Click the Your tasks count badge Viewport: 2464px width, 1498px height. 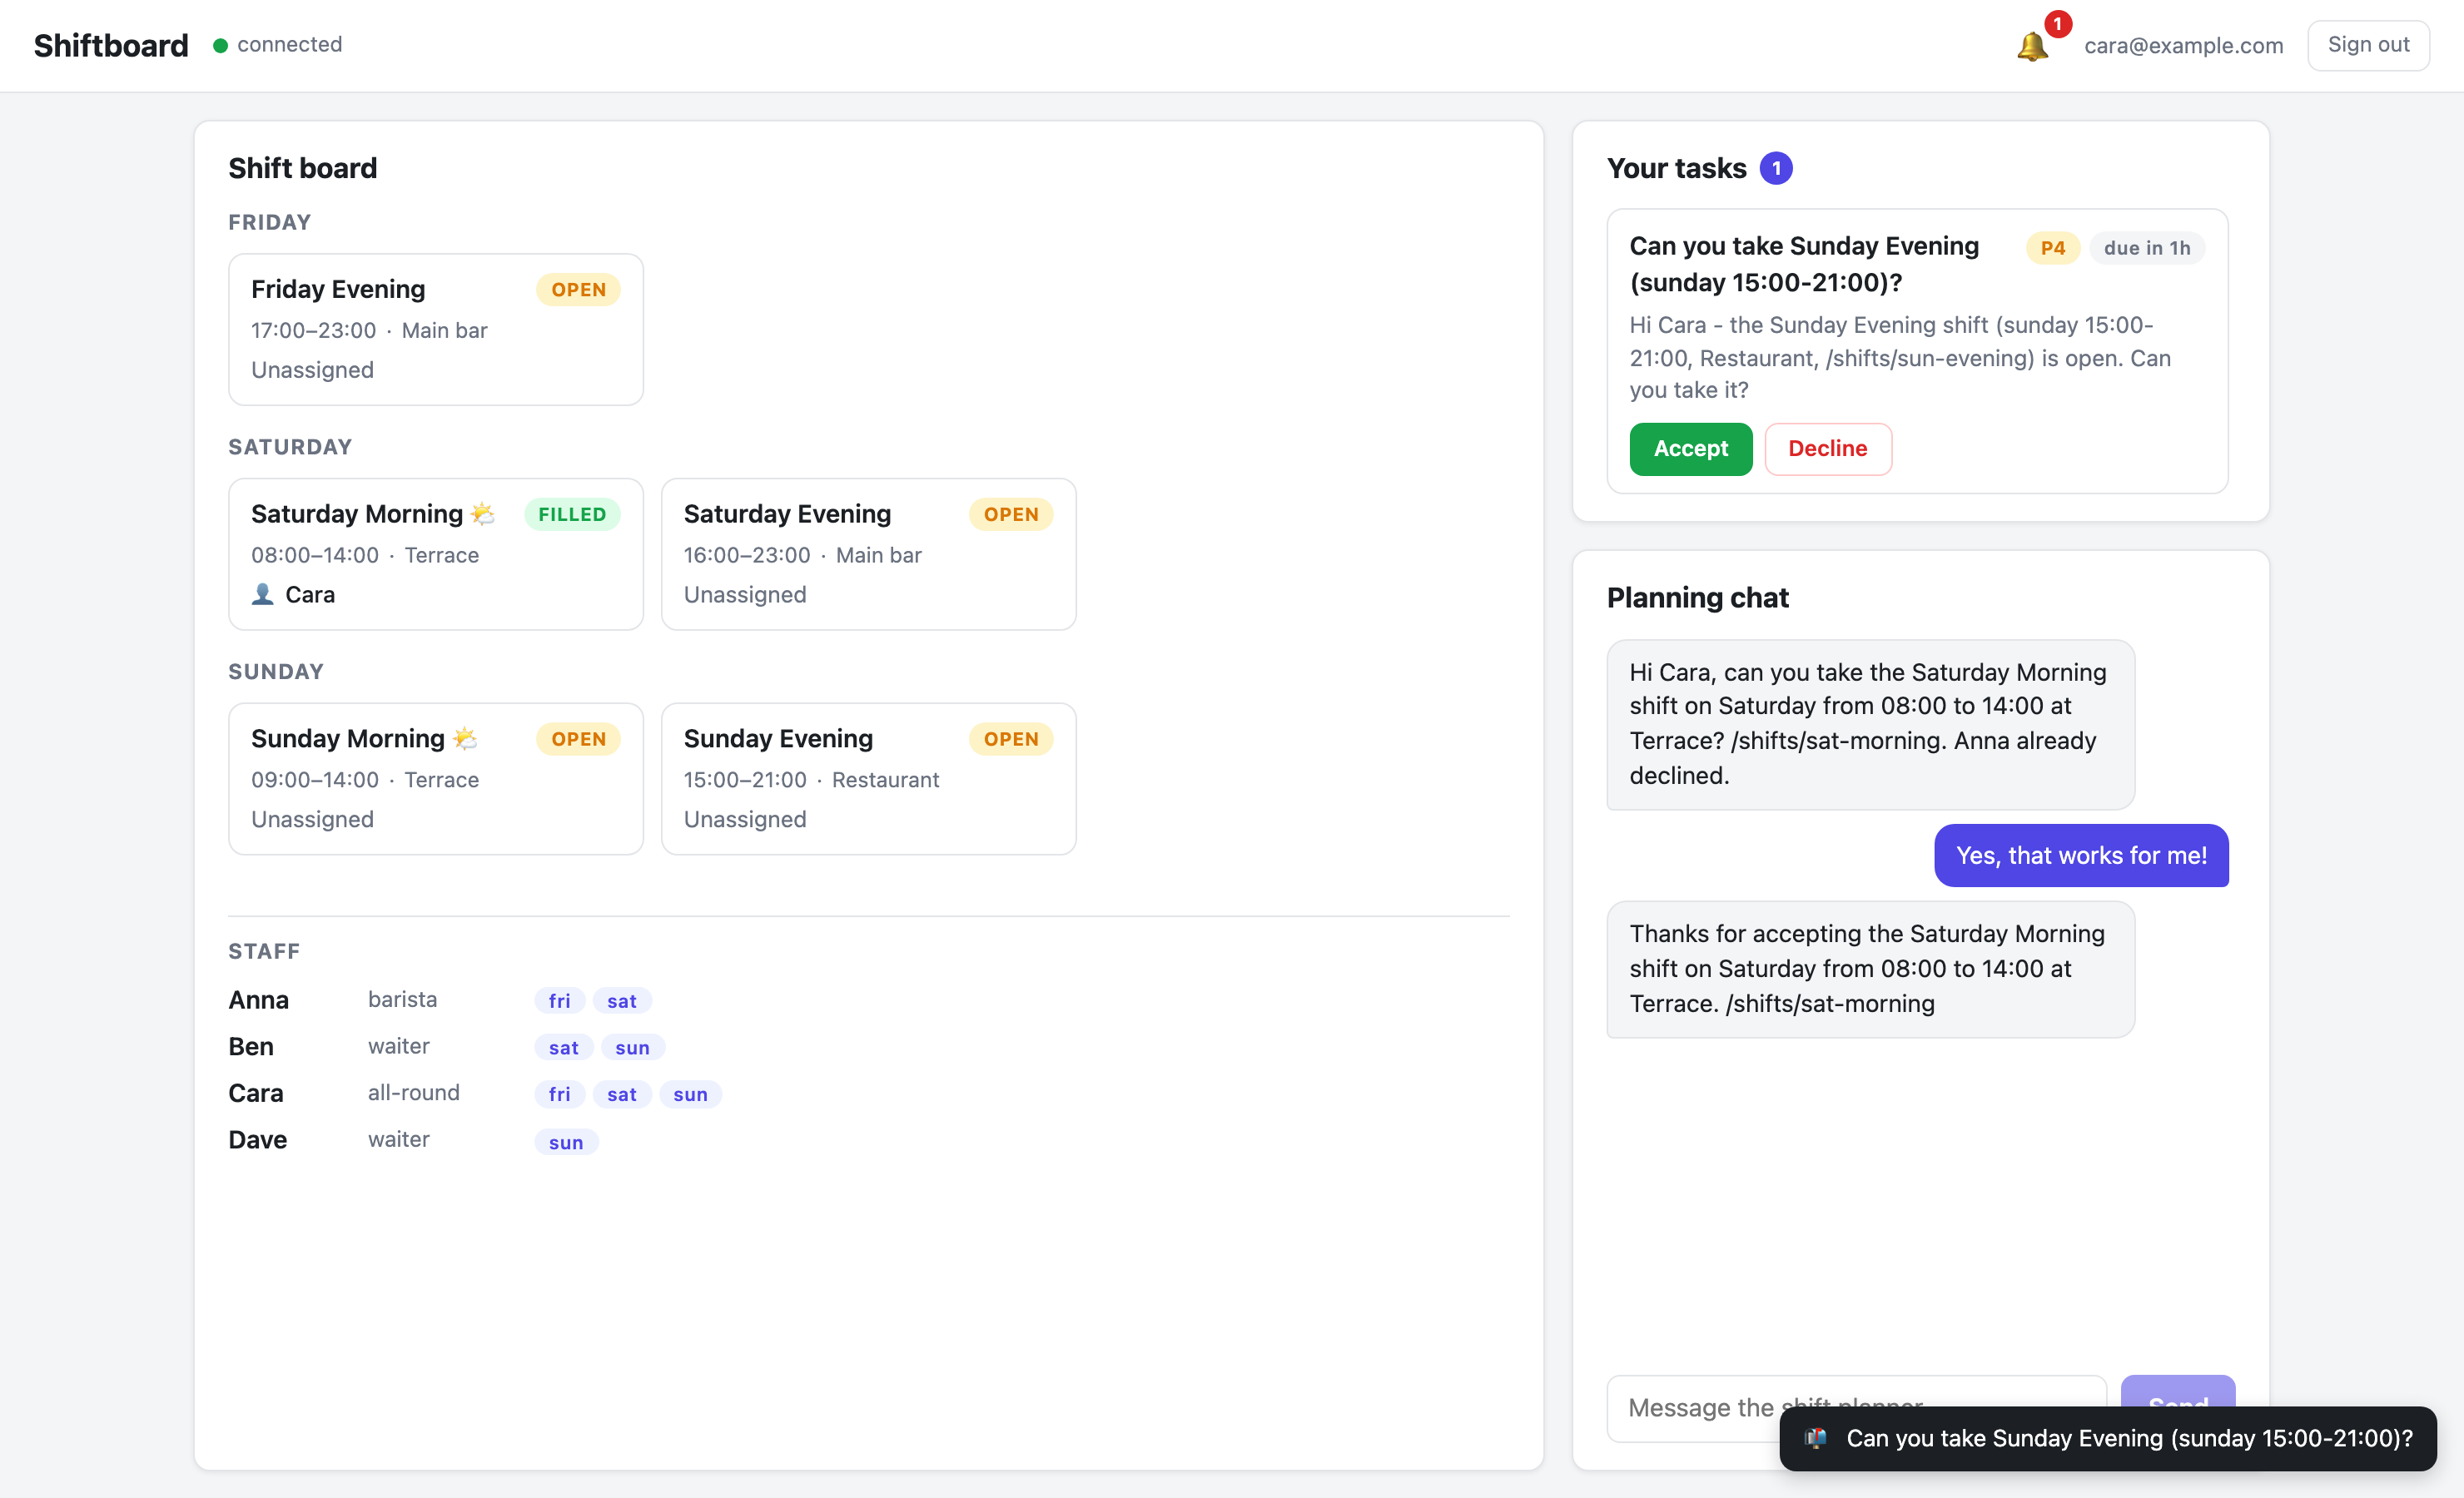point(1776,168)
